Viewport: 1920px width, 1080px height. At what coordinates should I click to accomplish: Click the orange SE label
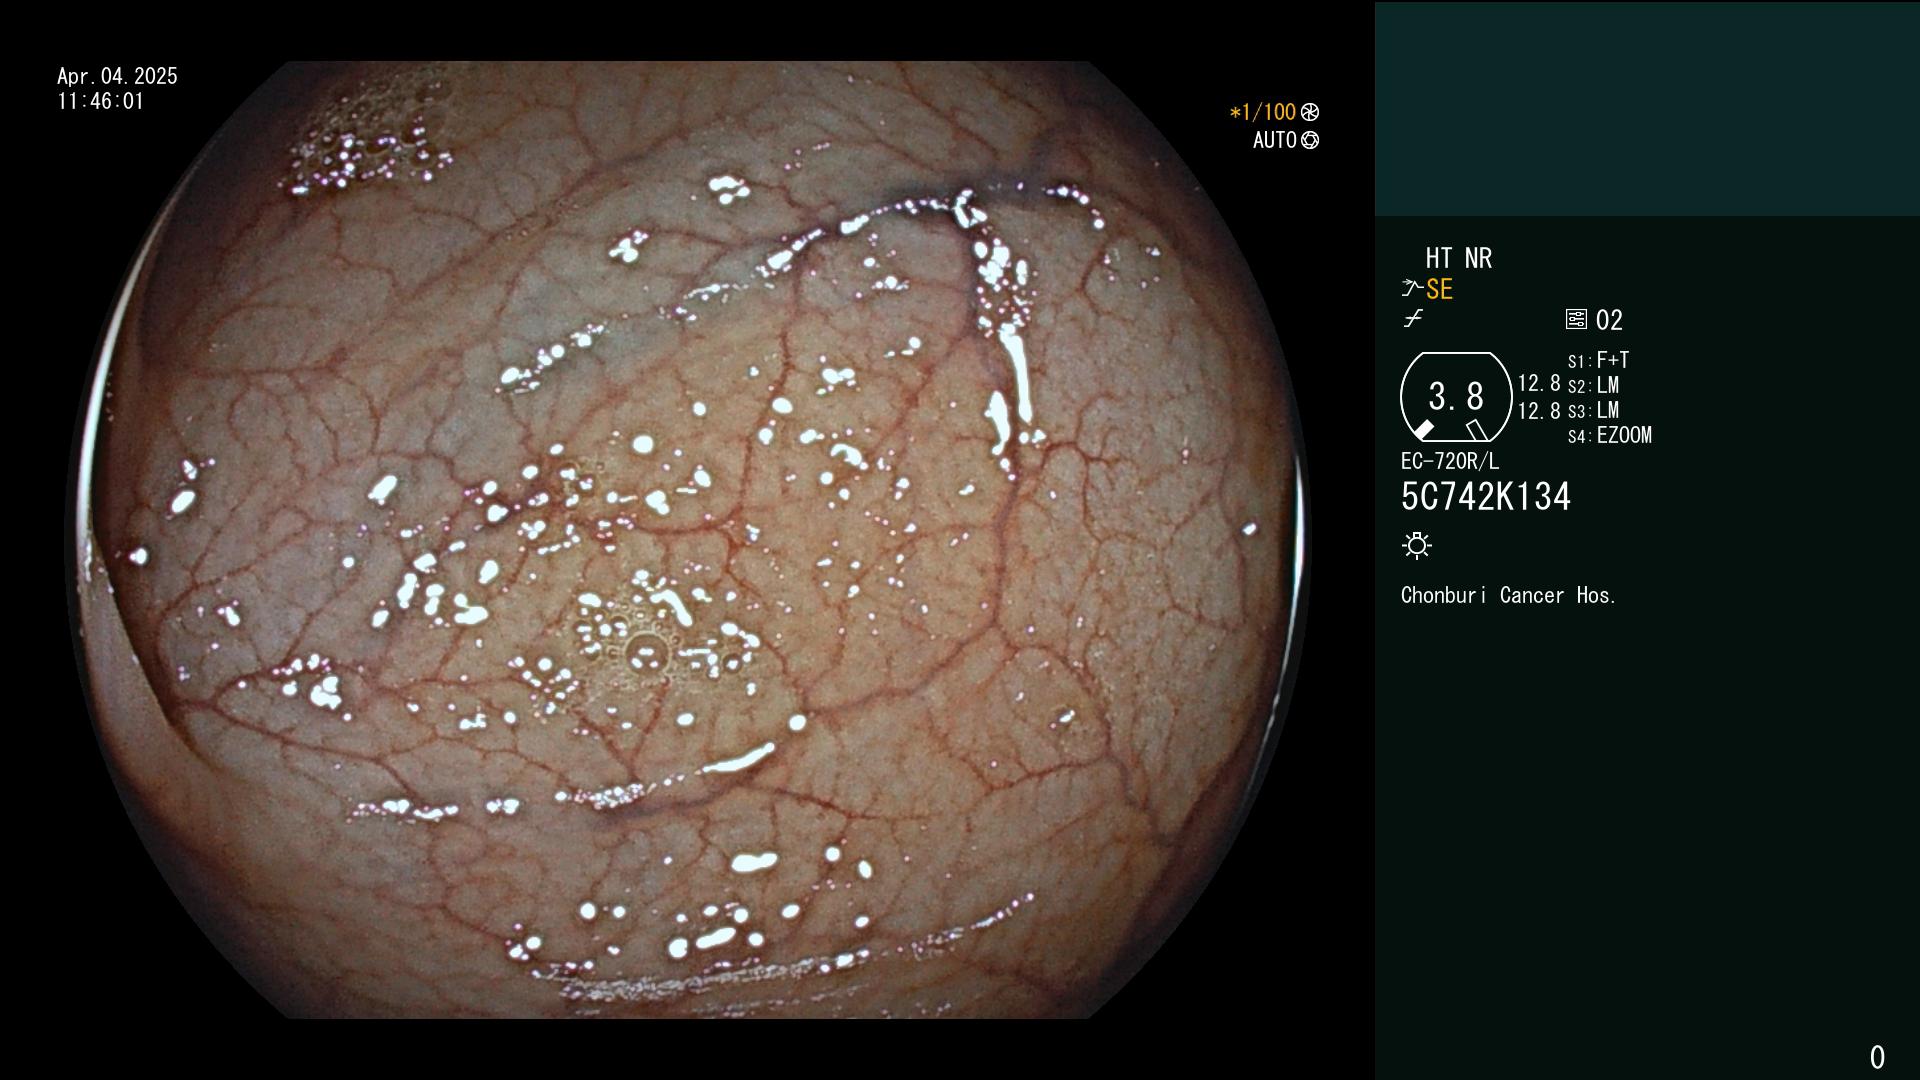click(x=1439, y=289)
